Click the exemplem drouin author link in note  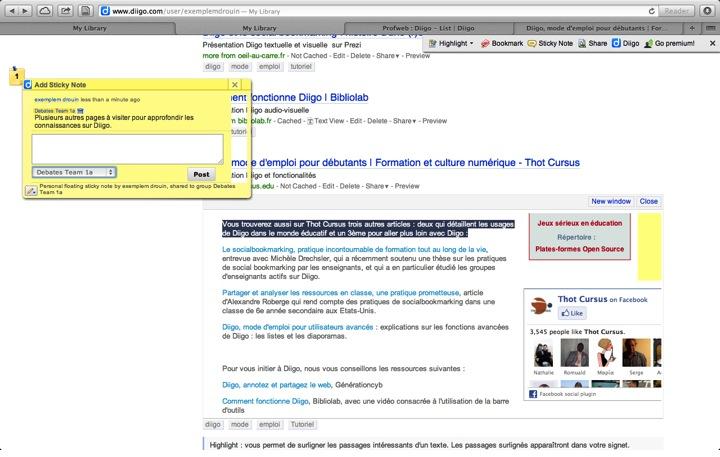click(x=56, y=99)
